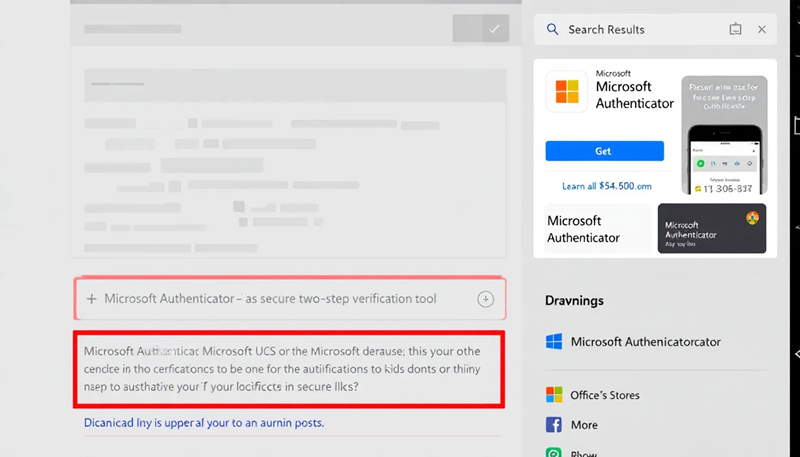Click the search magnifier icon
800x457 pixels.
click(552, 29)
